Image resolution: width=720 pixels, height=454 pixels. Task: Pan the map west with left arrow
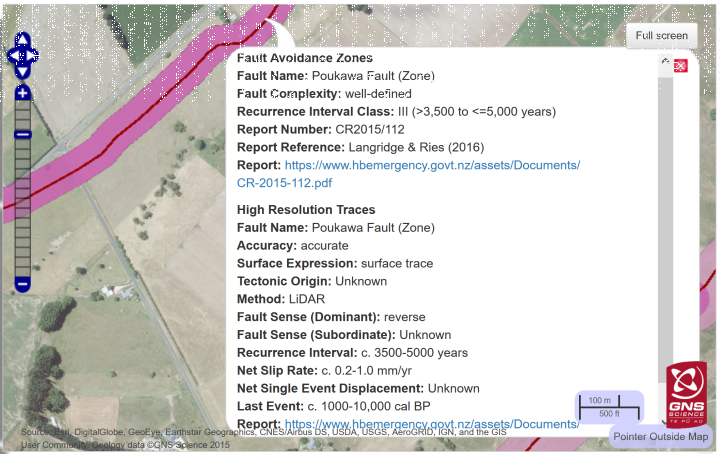(12, 54)
